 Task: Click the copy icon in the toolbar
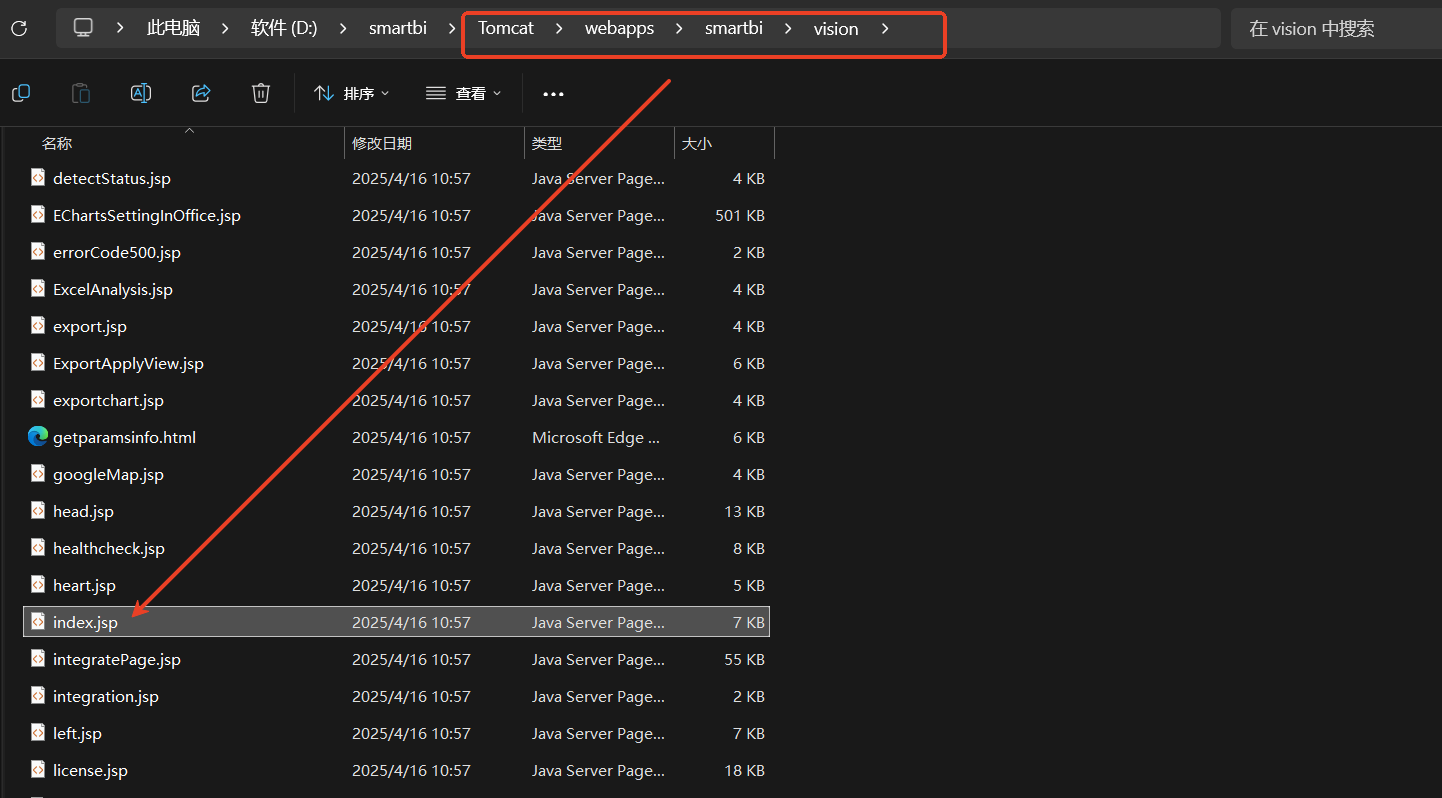[x=21, y=93]
